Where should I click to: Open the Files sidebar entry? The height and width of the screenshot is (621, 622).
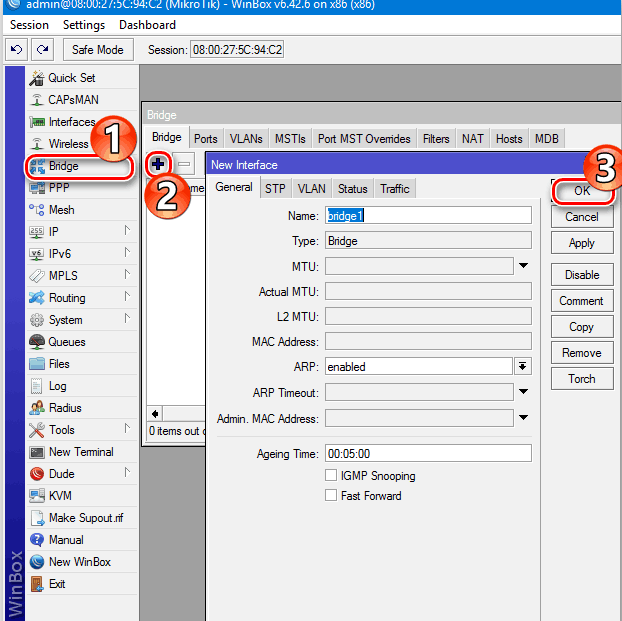[60, 364]
